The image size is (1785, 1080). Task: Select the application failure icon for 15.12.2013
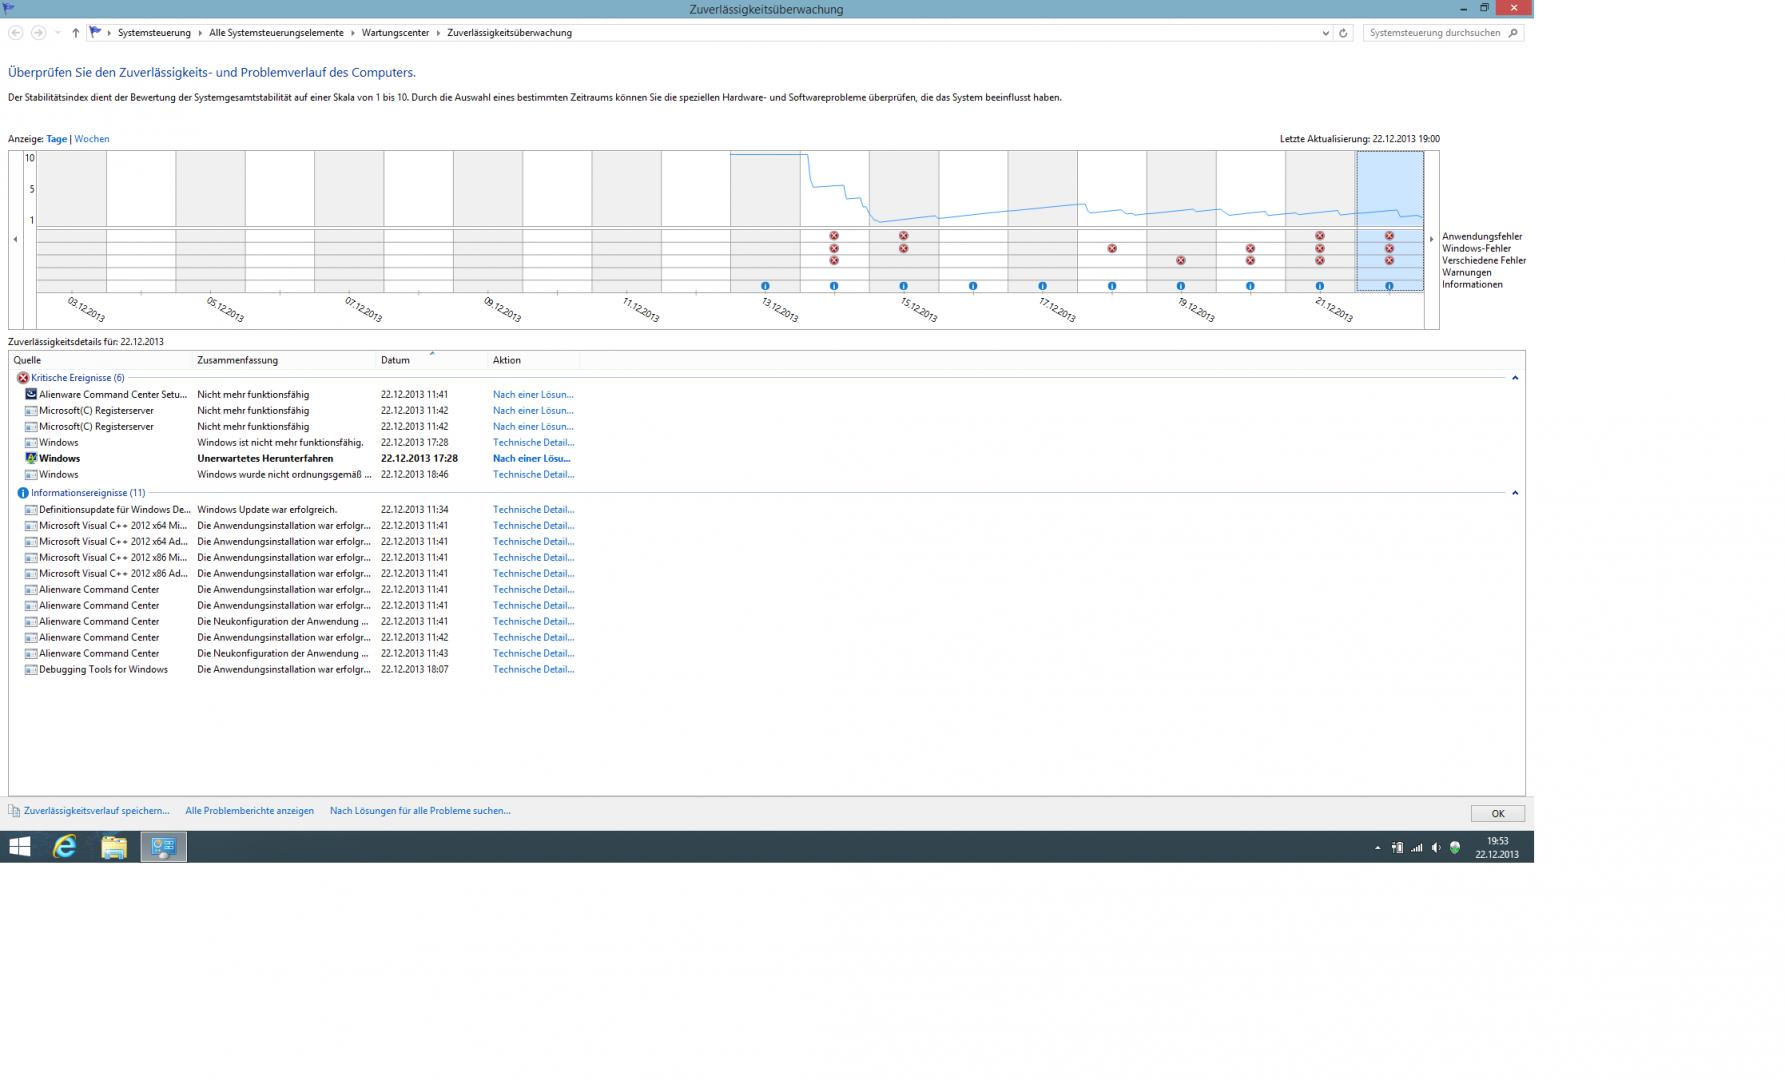pyautogui.click(x=903, y=236)
